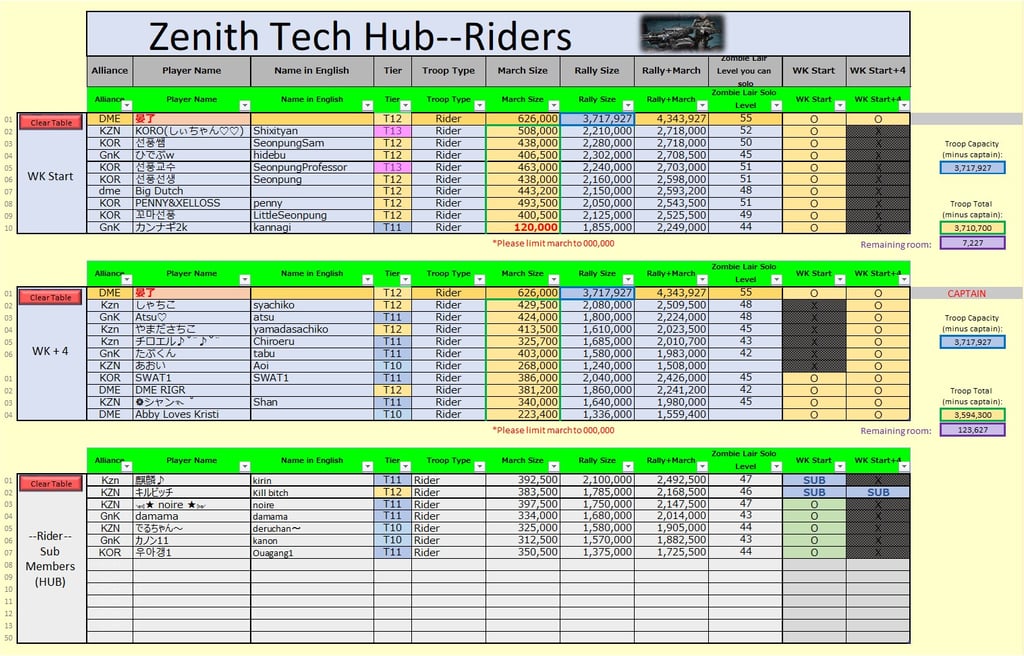Open WK Start+4 filter in Sub Members table

pos(904,467)
